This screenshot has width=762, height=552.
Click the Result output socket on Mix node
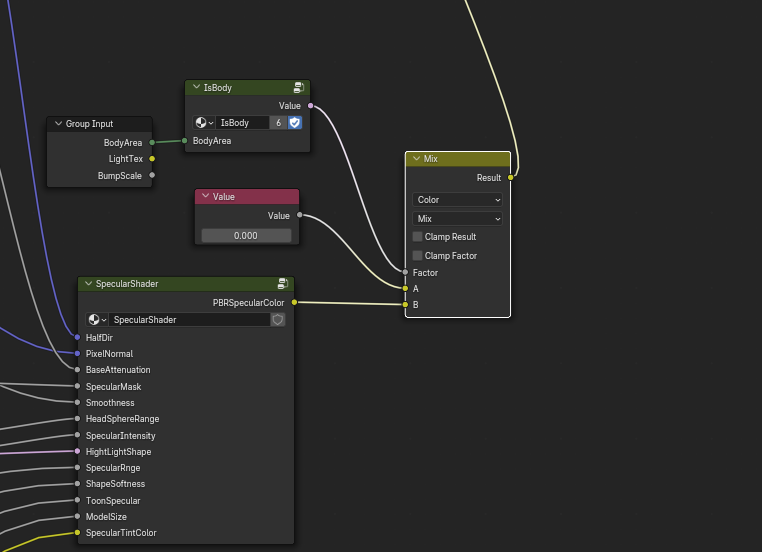[x=511, y=178]
